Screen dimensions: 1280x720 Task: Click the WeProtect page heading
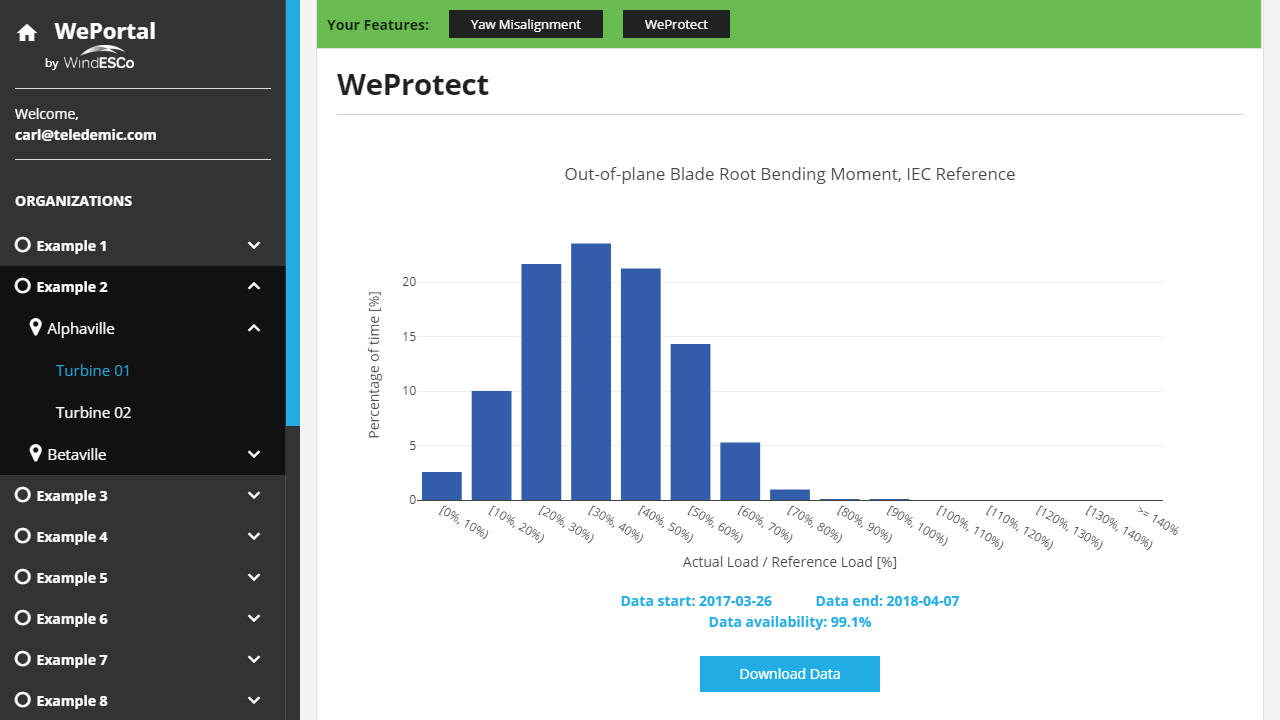413,84
